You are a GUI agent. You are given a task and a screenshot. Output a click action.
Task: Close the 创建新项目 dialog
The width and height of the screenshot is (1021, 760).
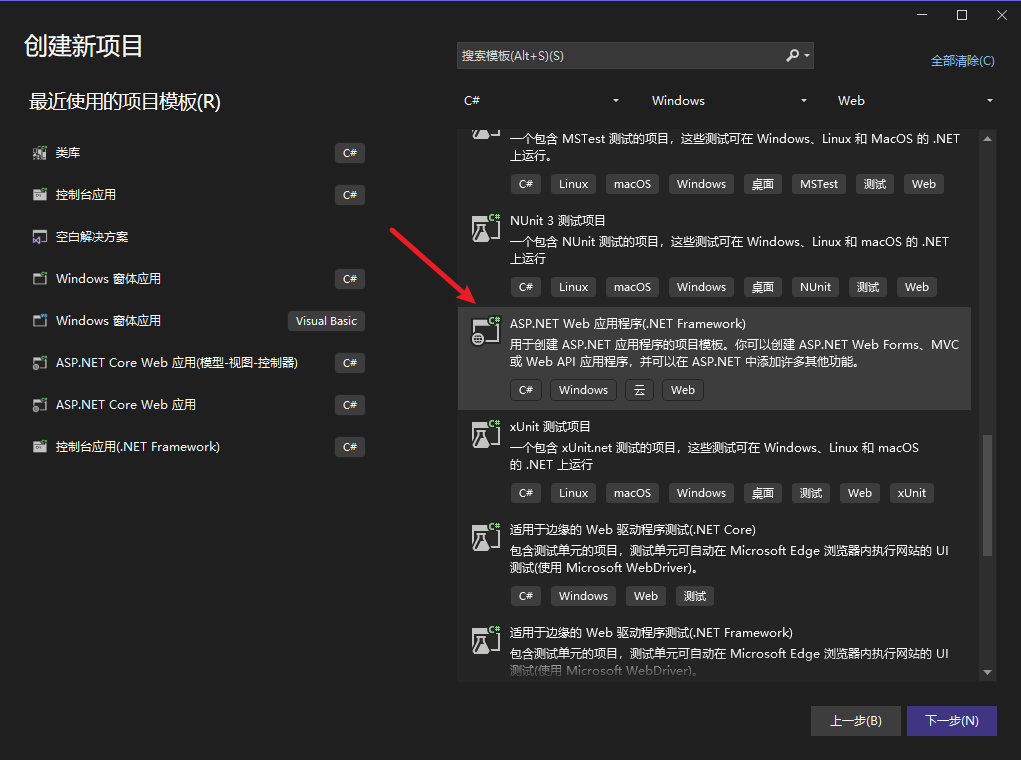pyautogui.click(x=1001, y=15)
